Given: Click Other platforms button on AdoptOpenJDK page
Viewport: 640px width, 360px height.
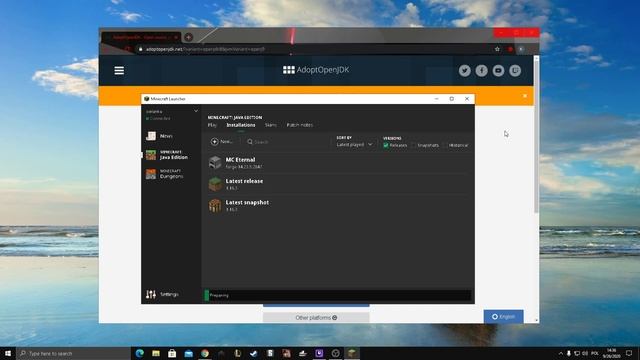Looking at the screenshot, I should 316,318.
